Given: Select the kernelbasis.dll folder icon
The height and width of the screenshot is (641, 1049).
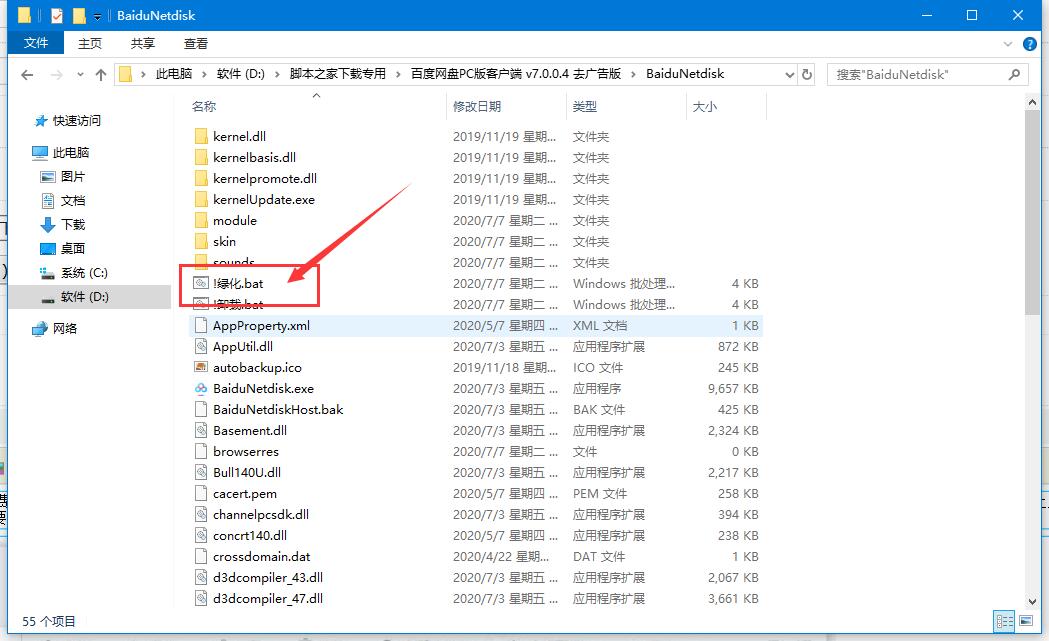Looking at the screenshot, I should pos(201,157).
